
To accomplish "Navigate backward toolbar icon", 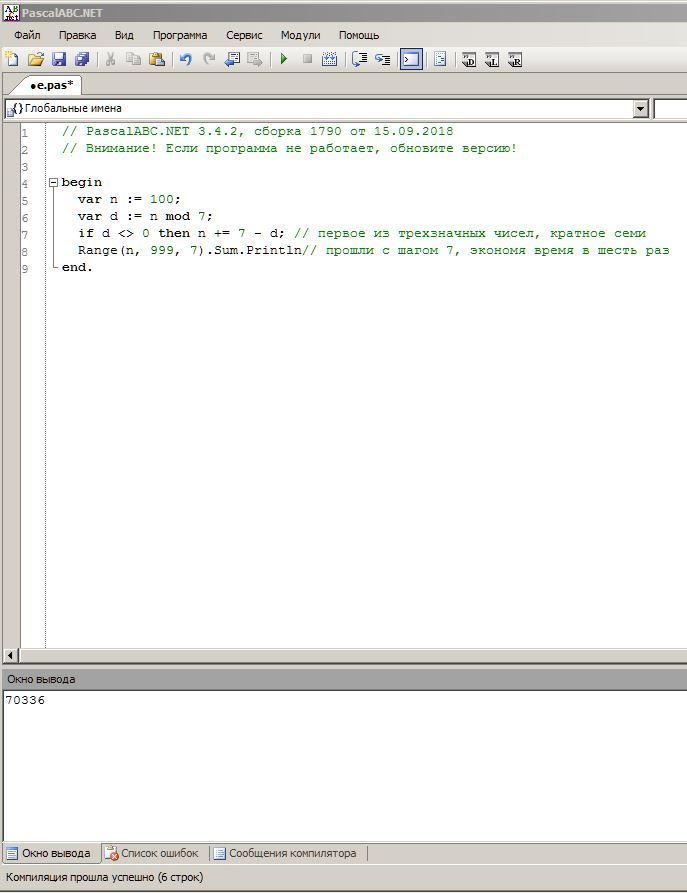I will coord(232,59).
